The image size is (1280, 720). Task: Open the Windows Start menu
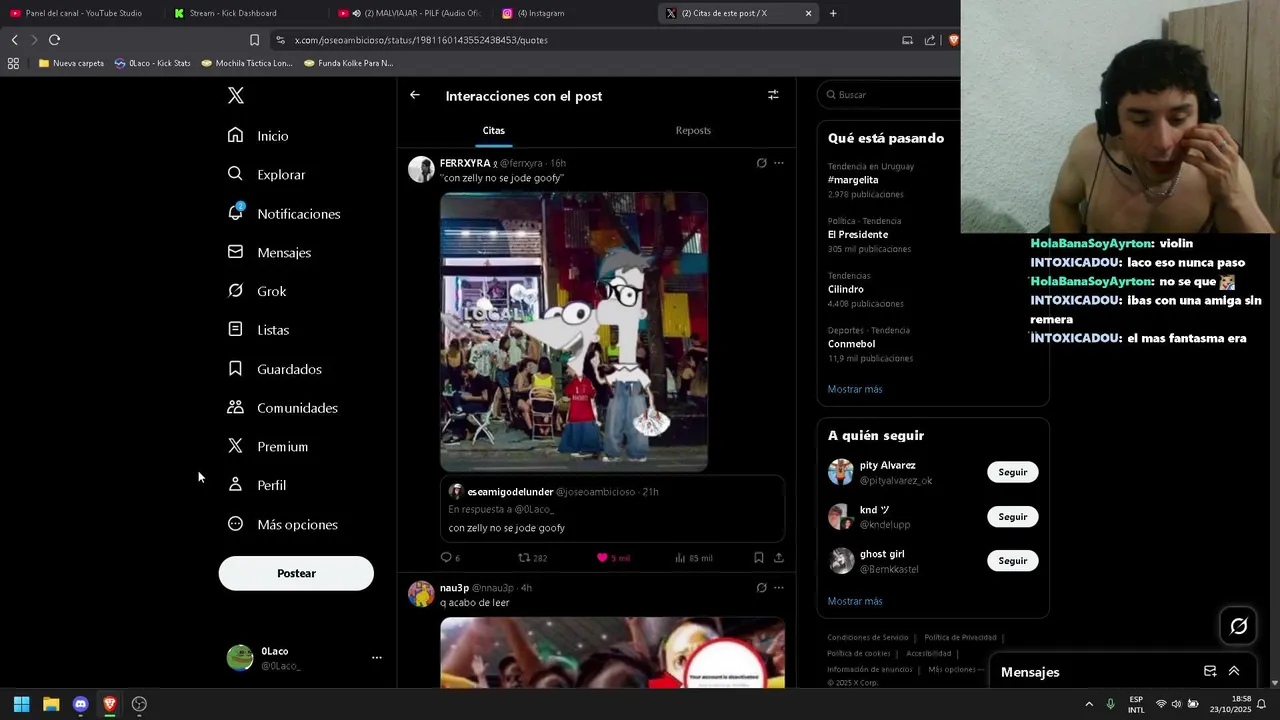(x=21, y=704)
